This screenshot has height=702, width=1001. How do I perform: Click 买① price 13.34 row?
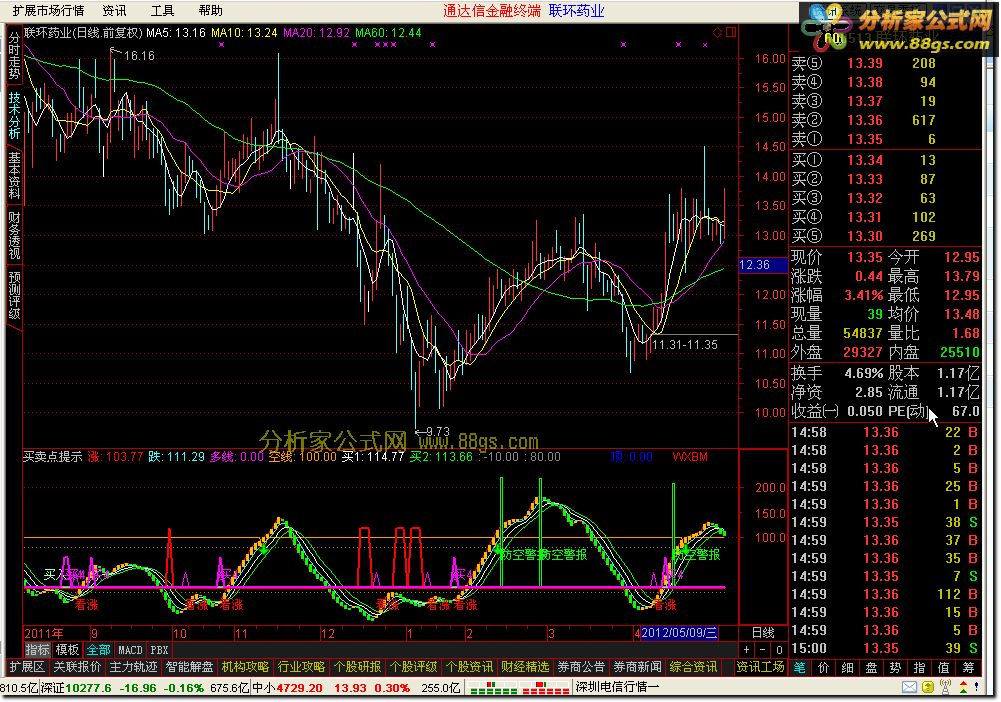885,160
